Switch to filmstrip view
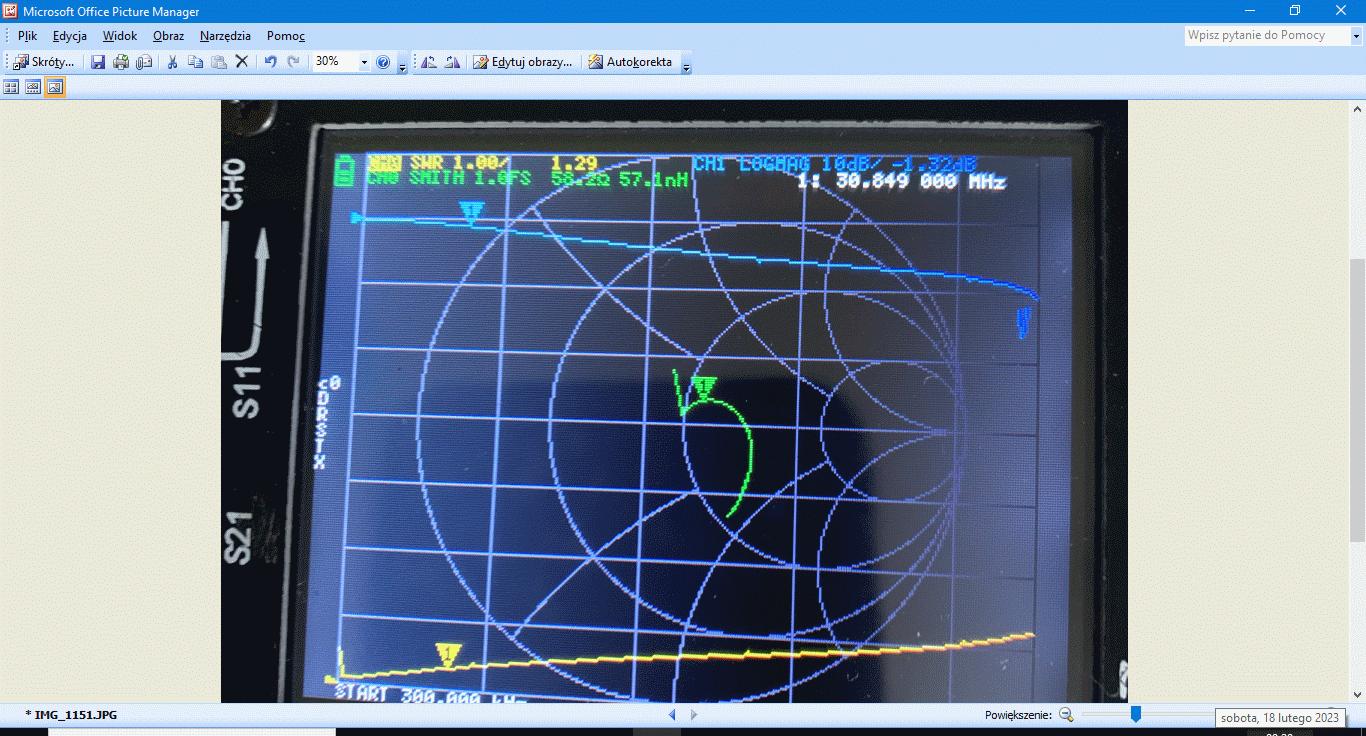This screenshot has height=736, width=1366. coord(33,87)
